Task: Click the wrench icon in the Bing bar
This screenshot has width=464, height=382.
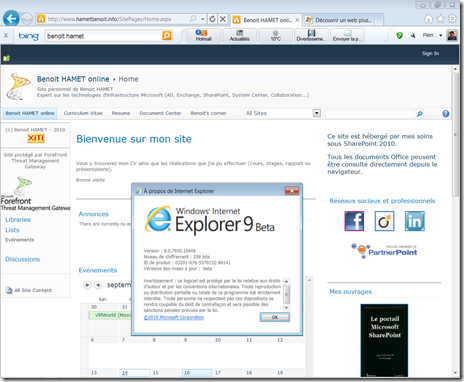Action: coord(413,35)
